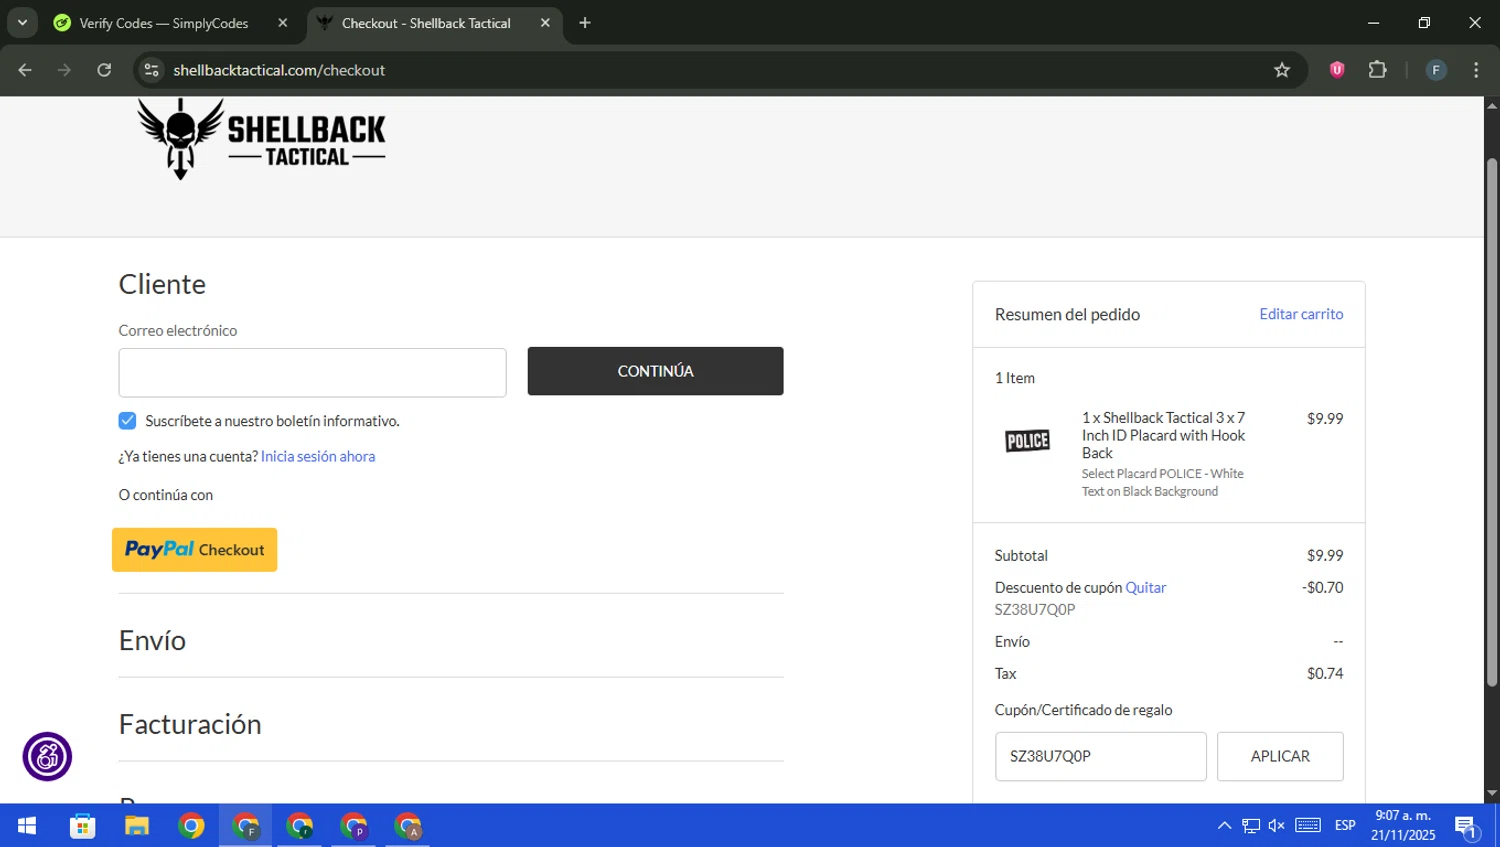1500x847 pixels.
Task: Click the browser back arrow
Action: (25, 70)
